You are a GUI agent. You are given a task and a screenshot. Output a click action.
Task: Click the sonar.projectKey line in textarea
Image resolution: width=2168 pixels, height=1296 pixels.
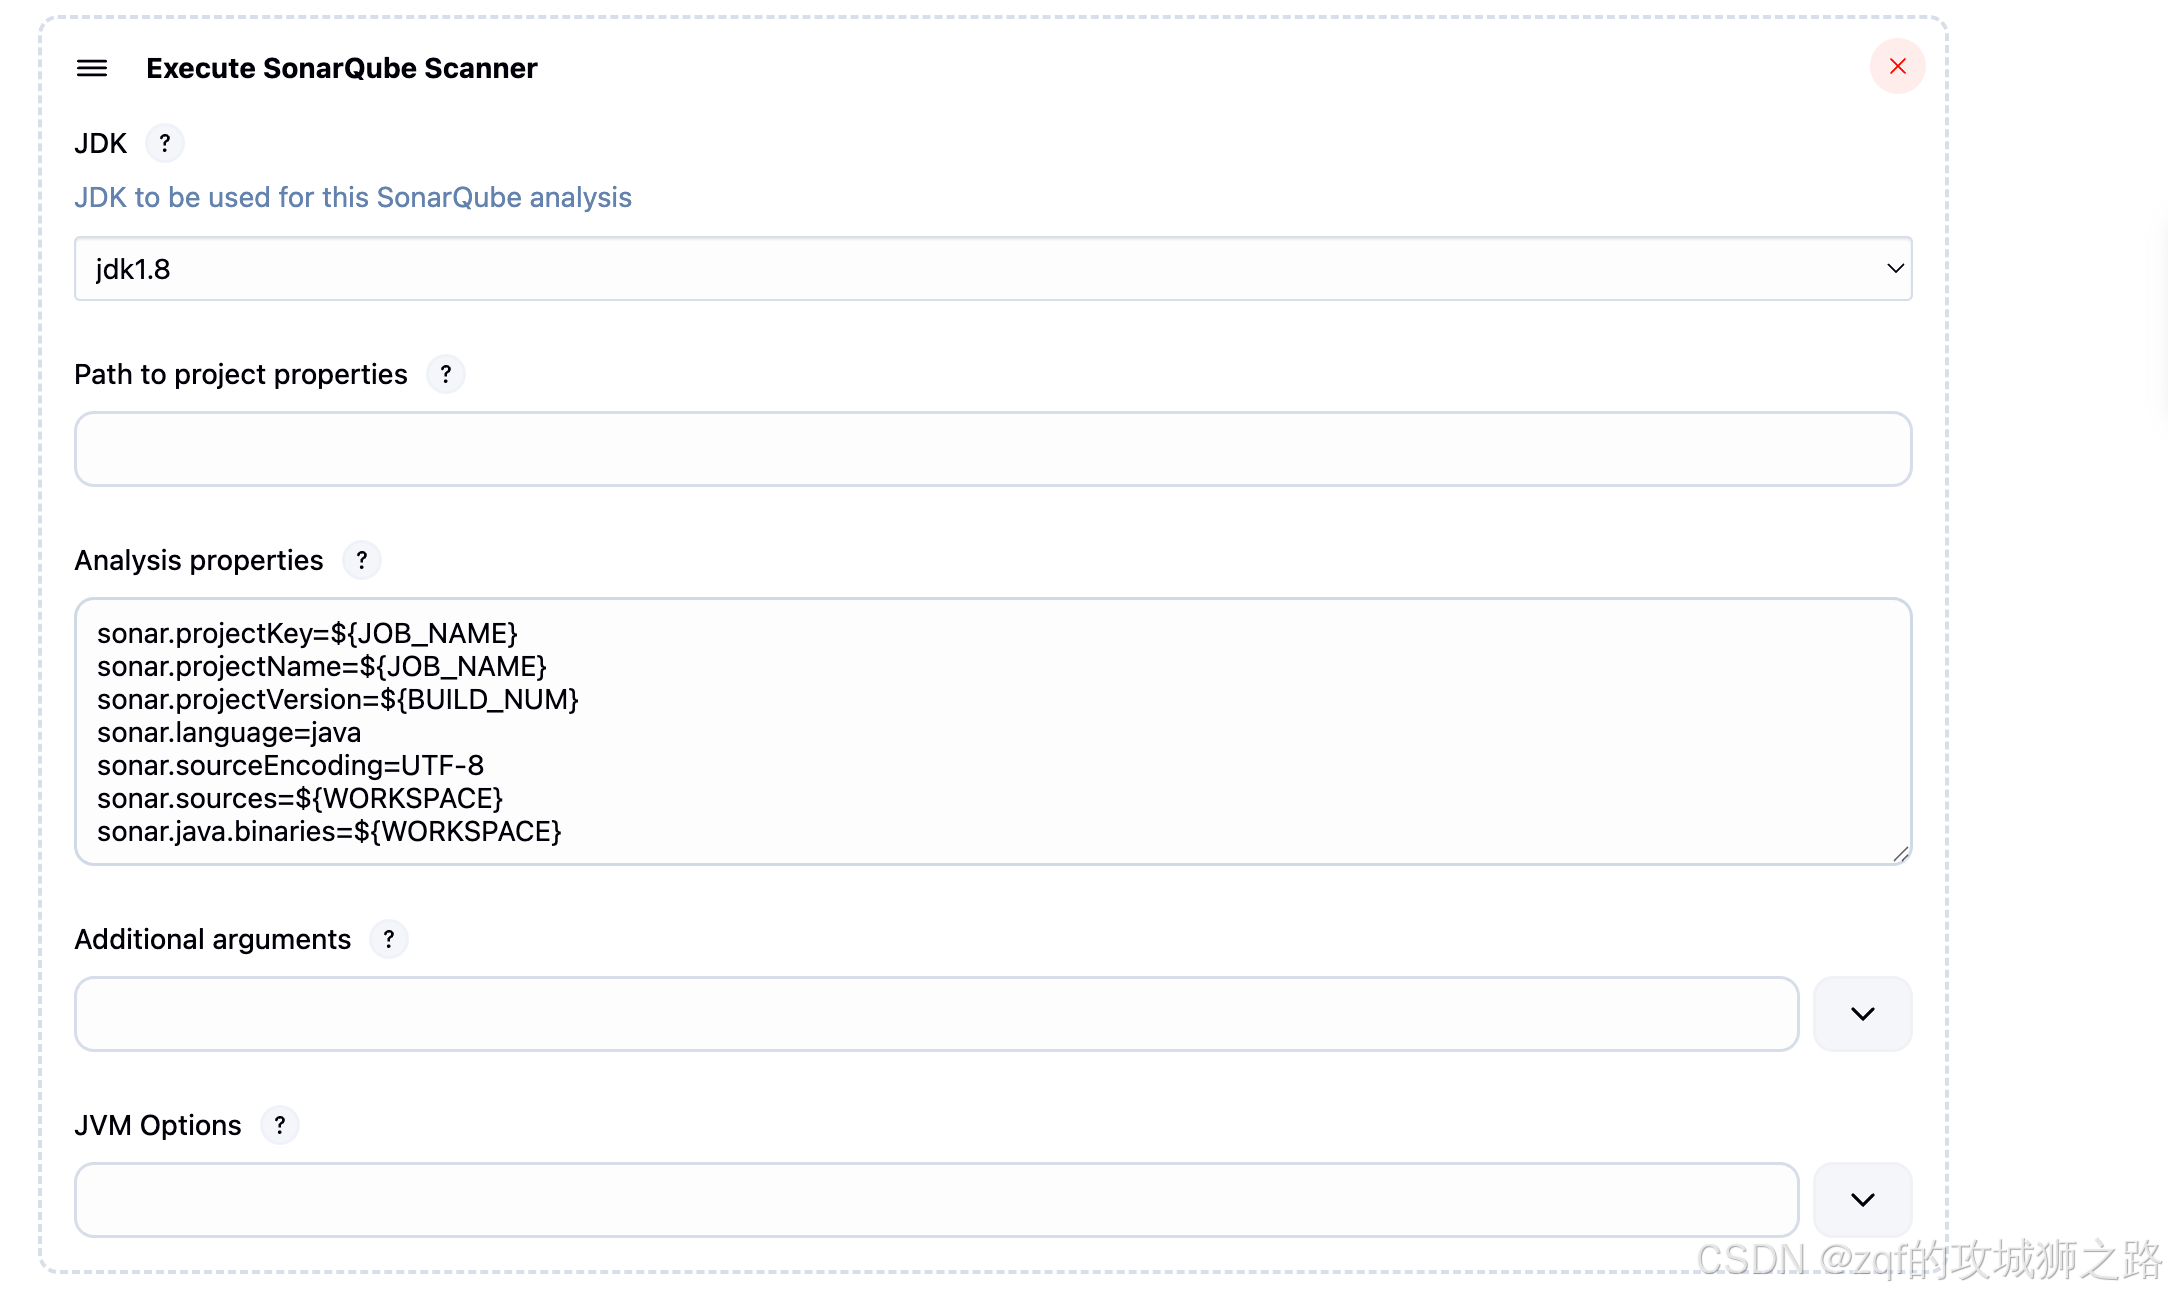(x=307, y=634)
